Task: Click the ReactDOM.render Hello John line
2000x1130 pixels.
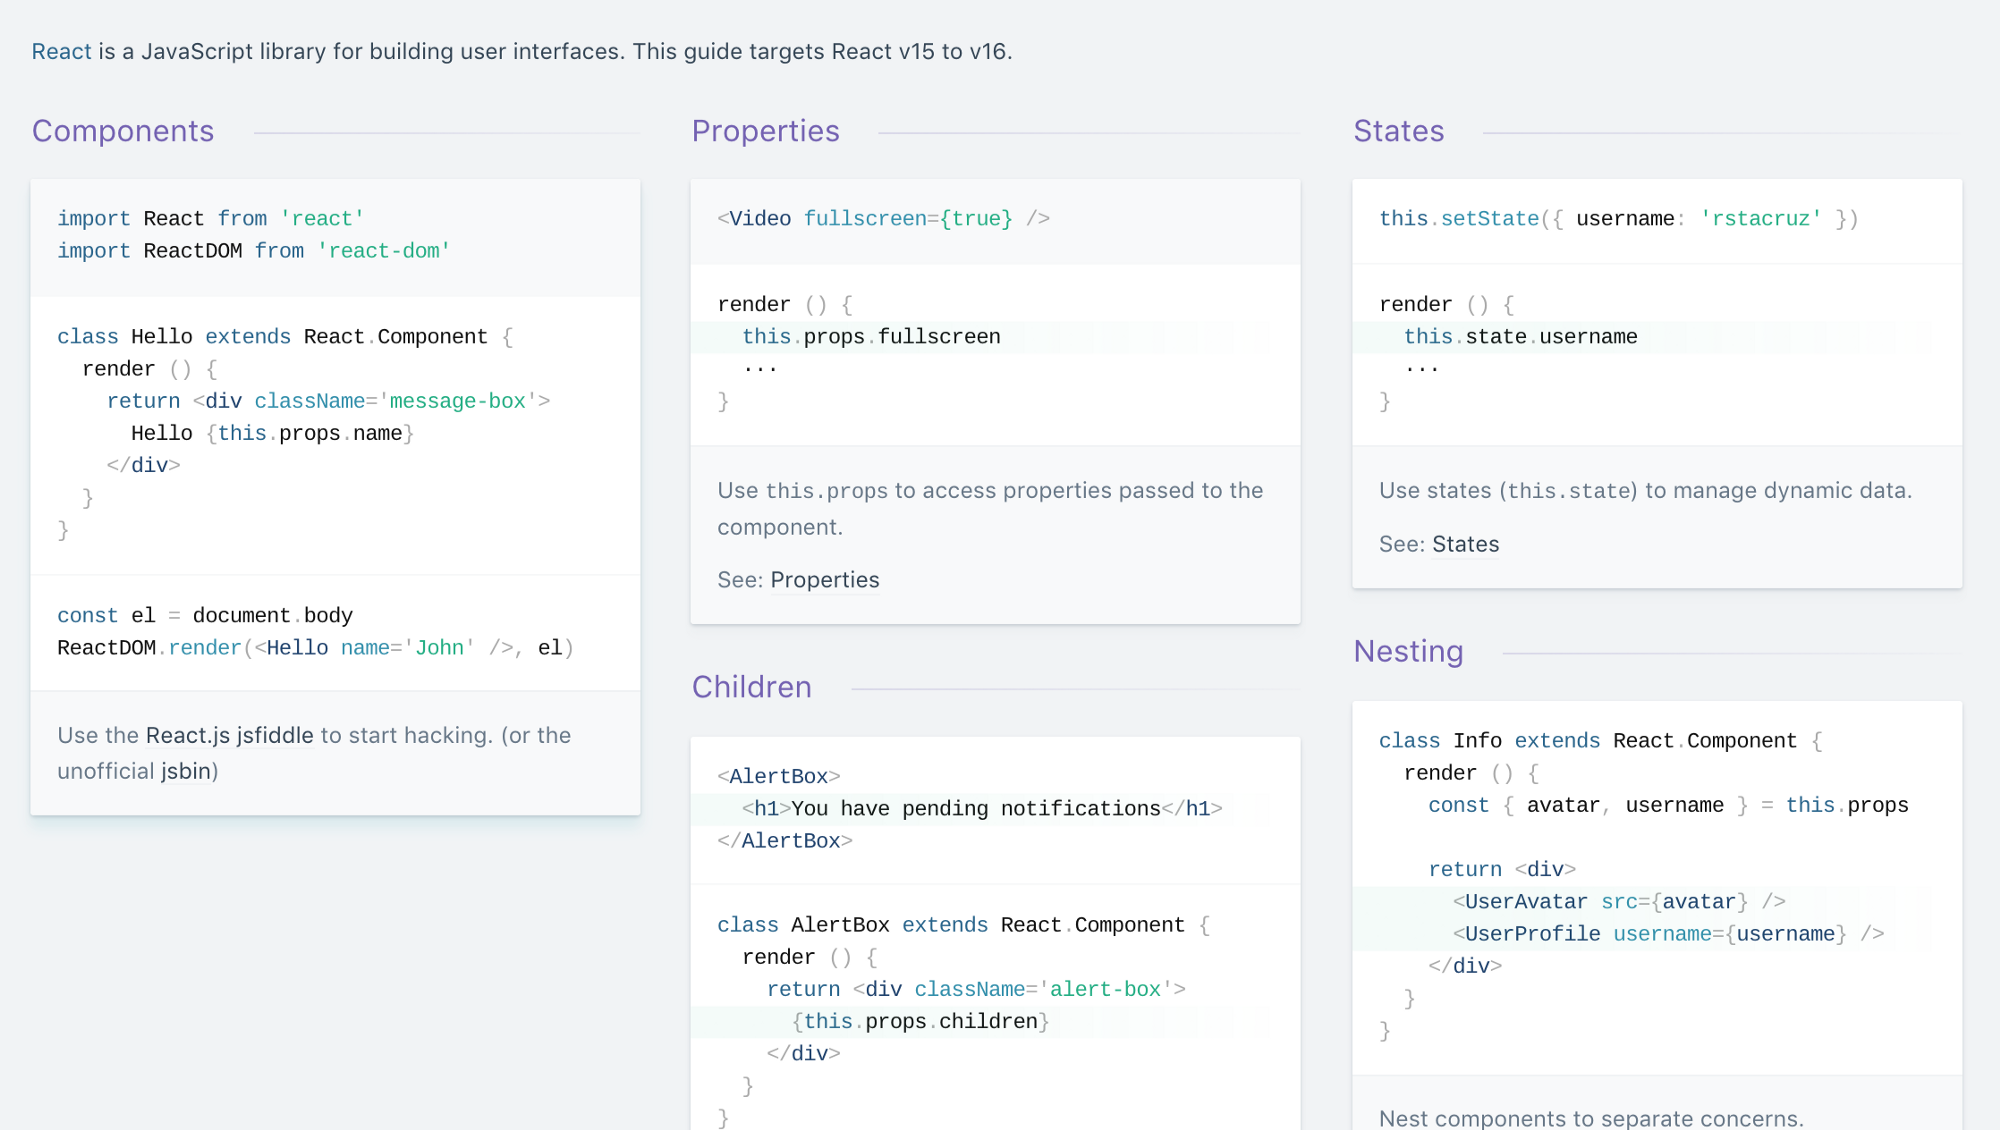Action: click(315, 648)
